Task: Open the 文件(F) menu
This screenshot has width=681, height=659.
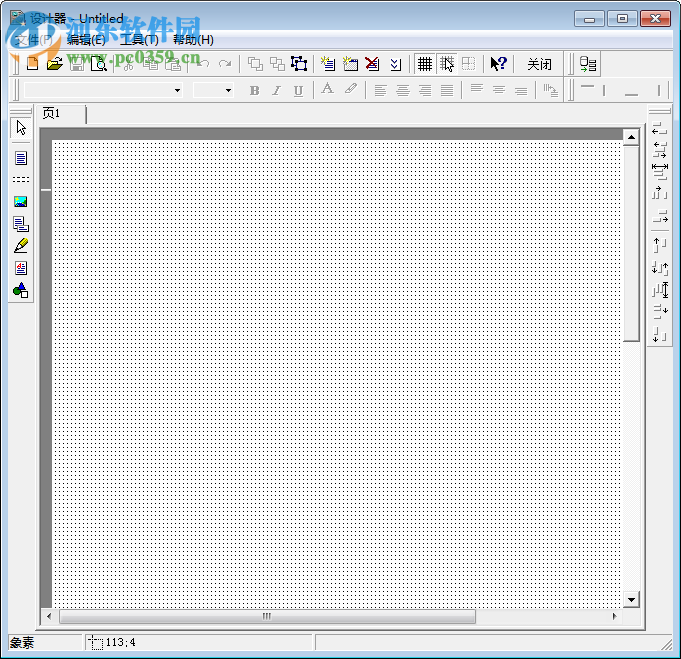Action: (34, 40)
